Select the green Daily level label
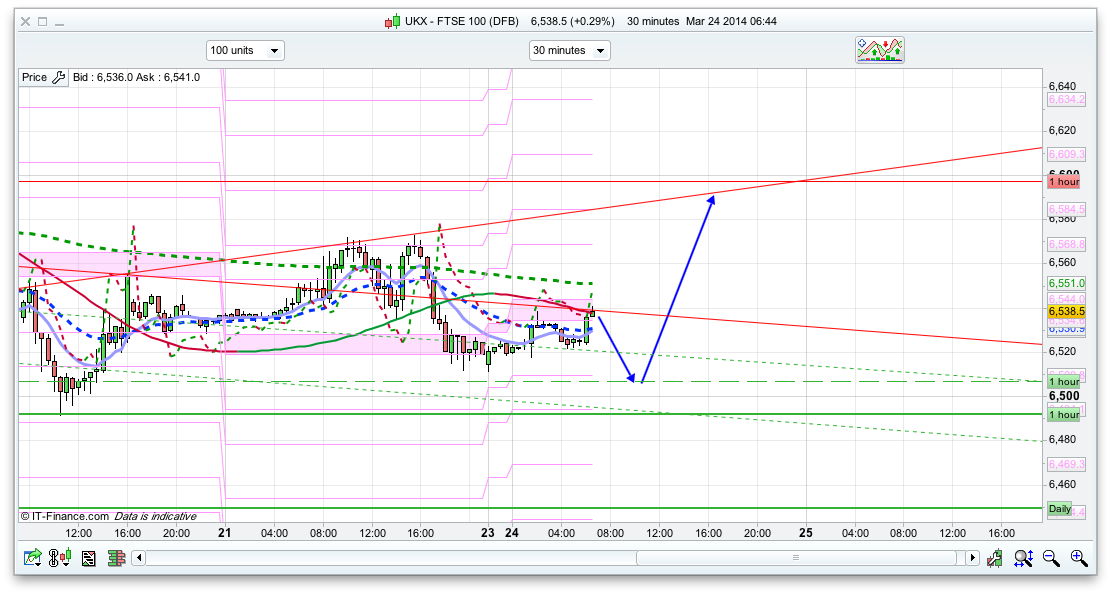 (1059, 509)
